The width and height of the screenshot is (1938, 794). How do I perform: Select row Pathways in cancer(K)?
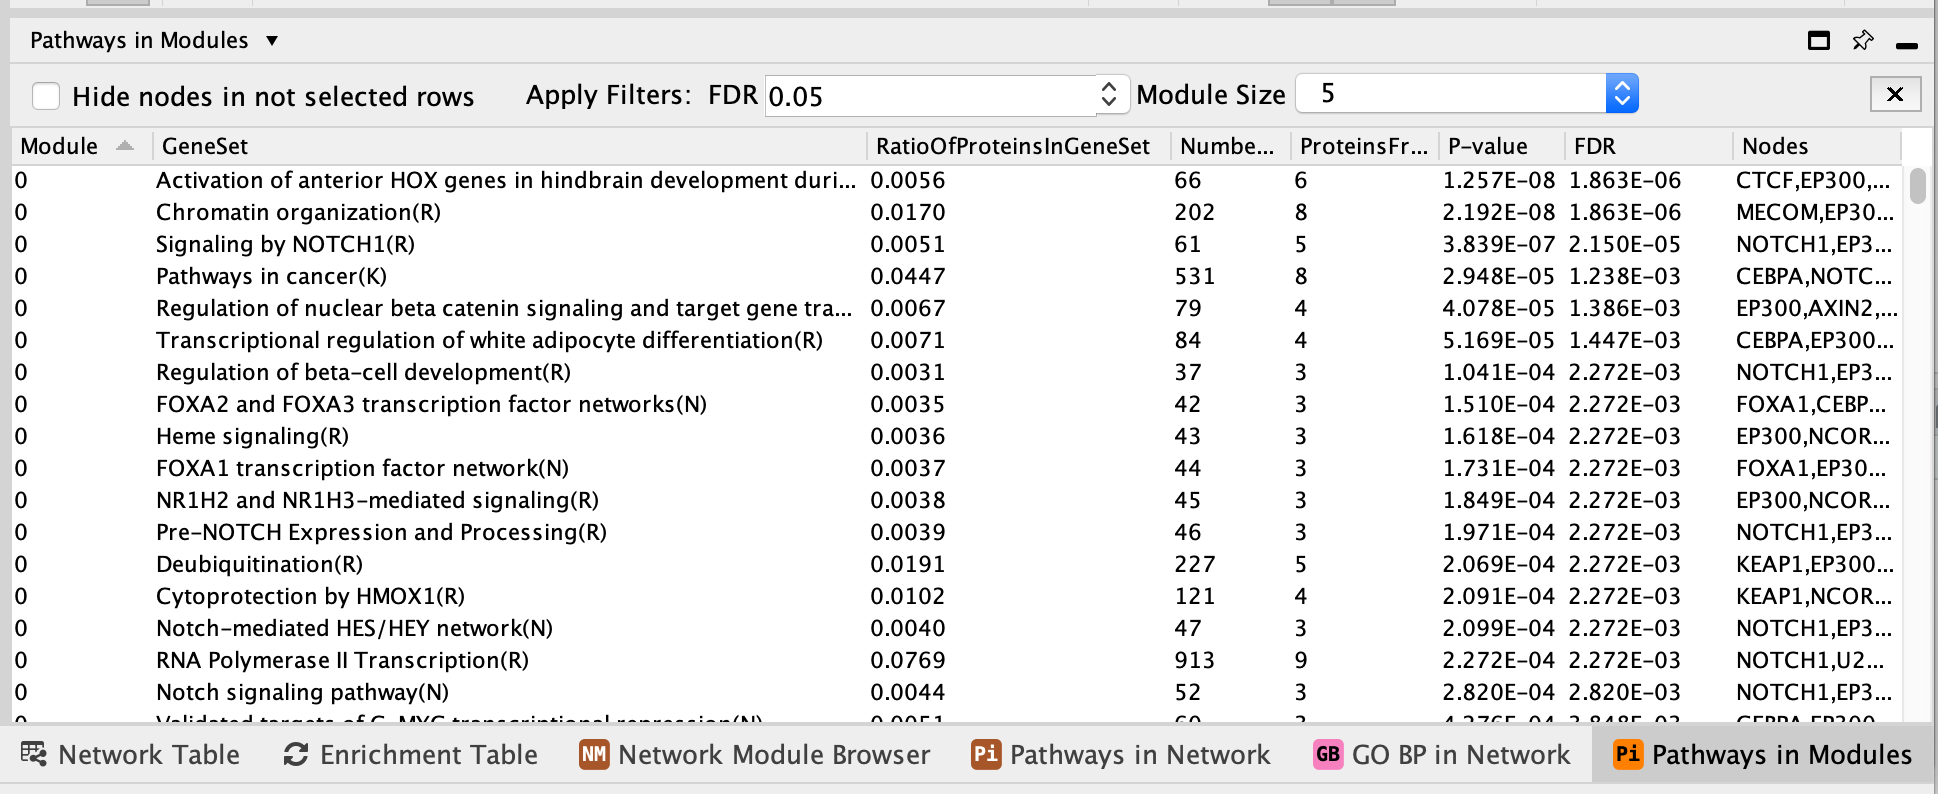point(956,276)
